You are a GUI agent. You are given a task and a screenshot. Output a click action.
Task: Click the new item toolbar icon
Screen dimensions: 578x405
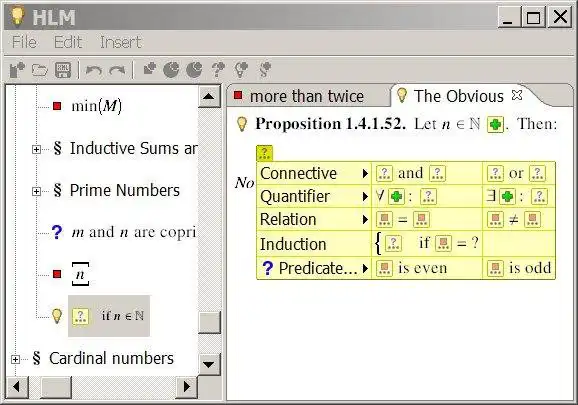(x=17, y=69)
